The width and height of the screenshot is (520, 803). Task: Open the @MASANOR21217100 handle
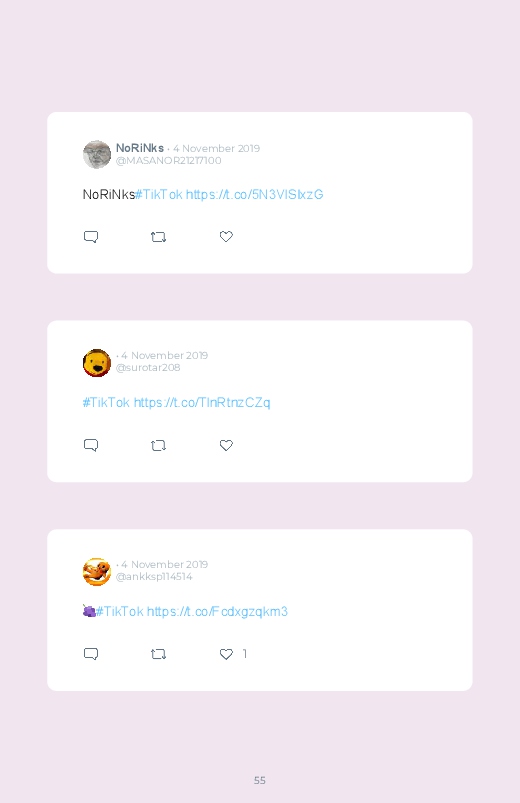(169, 161)
